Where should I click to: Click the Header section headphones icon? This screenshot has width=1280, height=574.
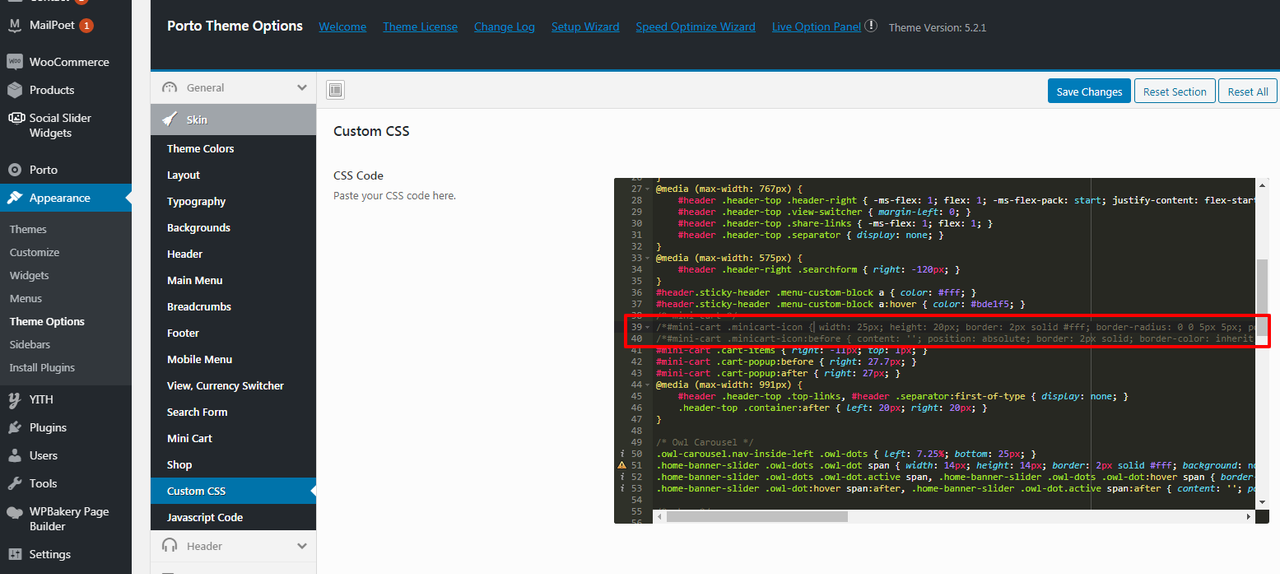tap(169, 546)
